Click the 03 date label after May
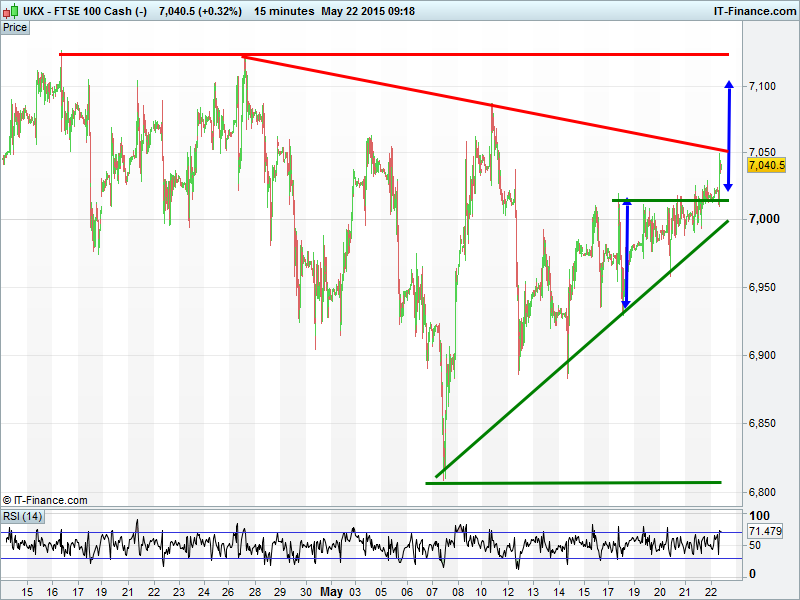 (x=355, y=592)
